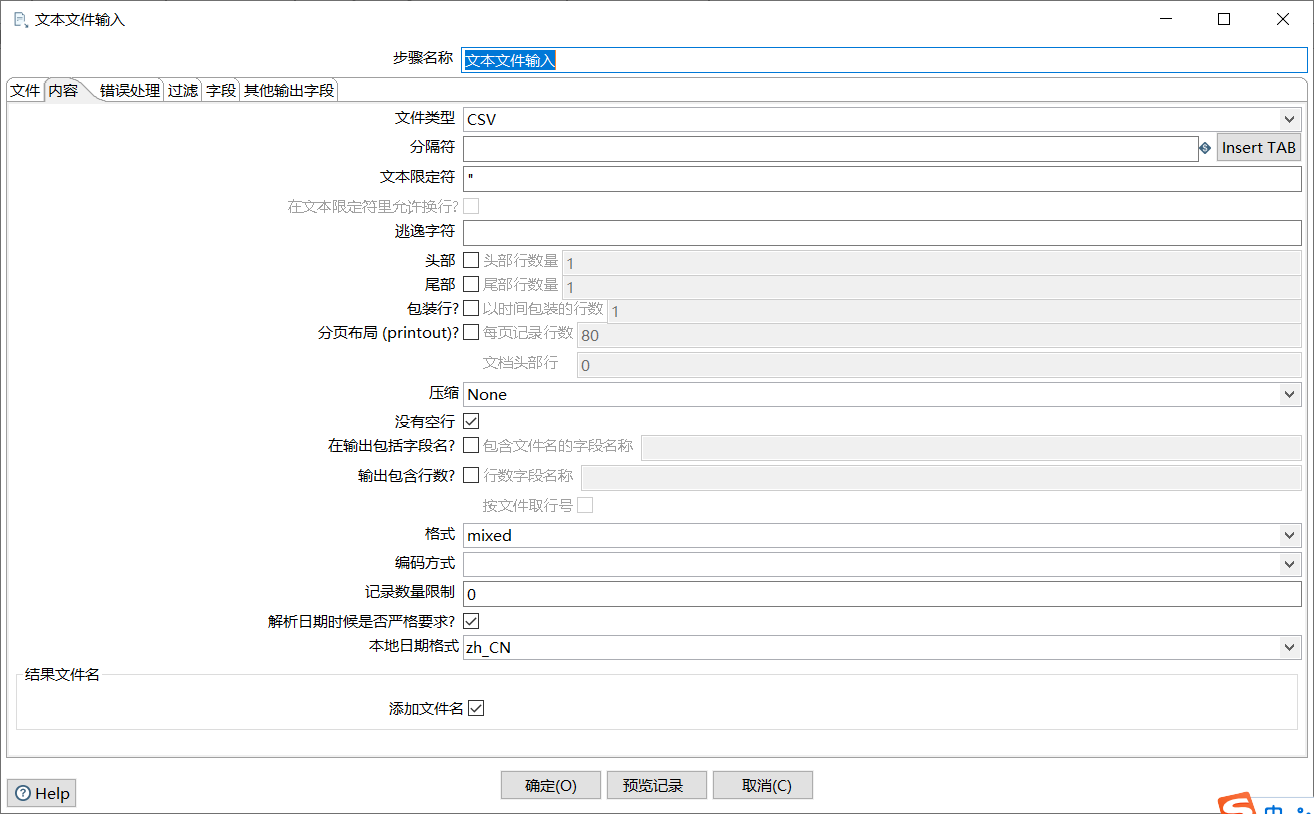Open the 本地日期格式 dropdown
Viewport: 1314px width, 814px height.
(x=1290, y=647)
